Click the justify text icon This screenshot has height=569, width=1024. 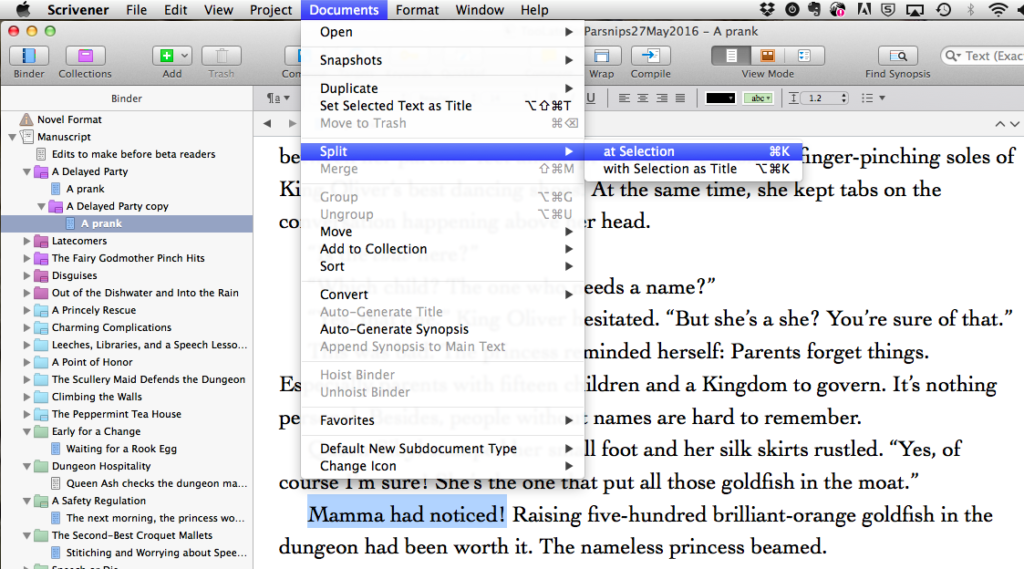point(680,98)
